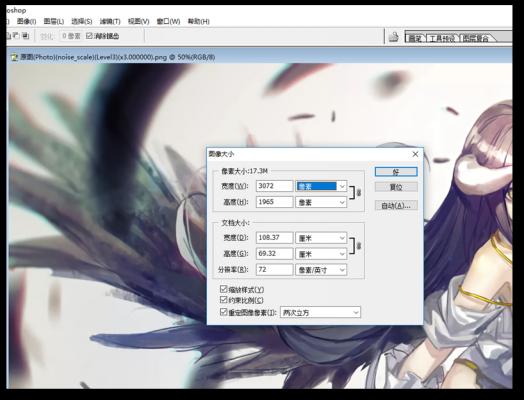Toggle the 缩放样式 Scale Styles checkbox
The width and height of the screenshot is (524, 400).
pyautogui.click(x=223, y=289)
